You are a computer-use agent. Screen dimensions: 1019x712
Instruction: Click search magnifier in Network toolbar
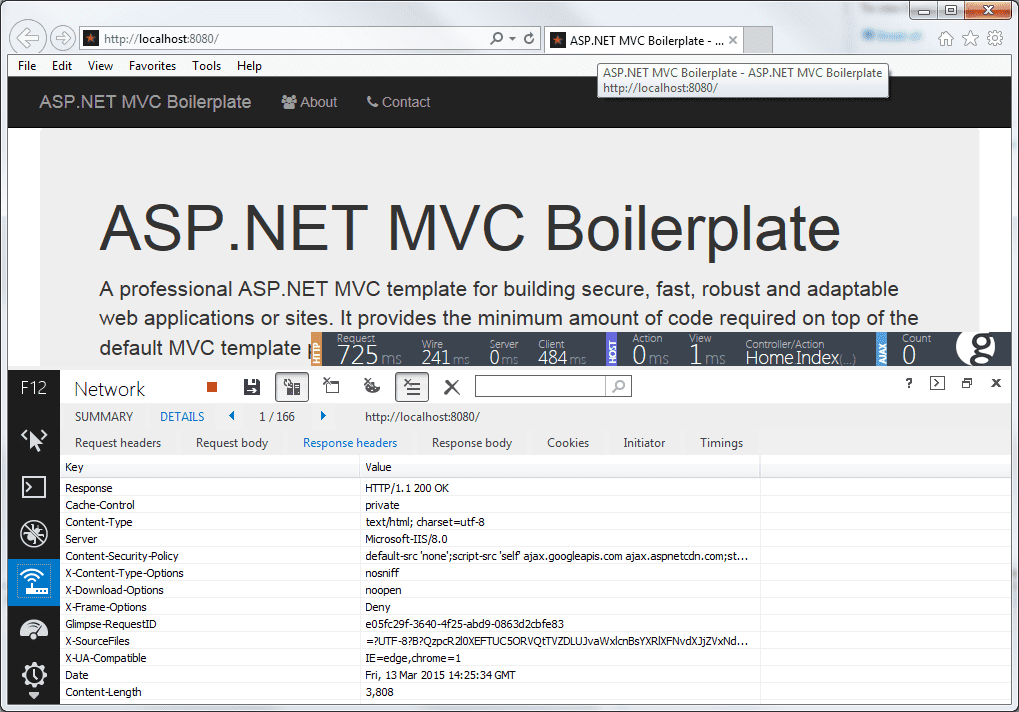click(x=619, y=387)
